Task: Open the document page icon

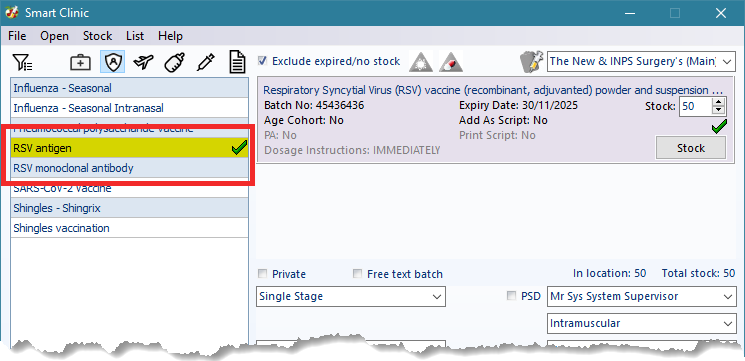Action: pyautogui.click(x=238, y=62)
